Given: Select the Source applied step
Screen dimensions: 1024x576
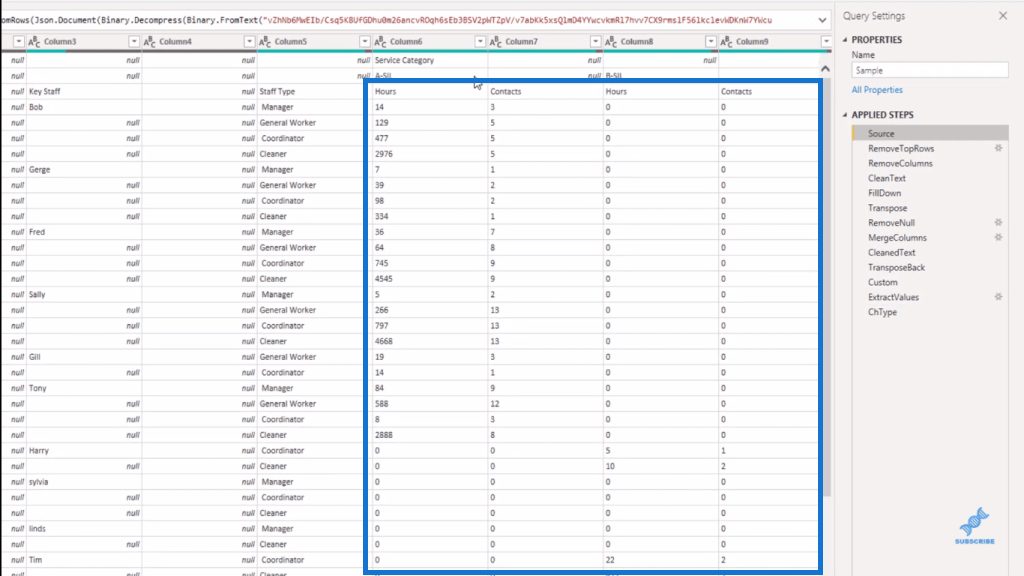Looking at the screenshot, I should pos(930,133).
